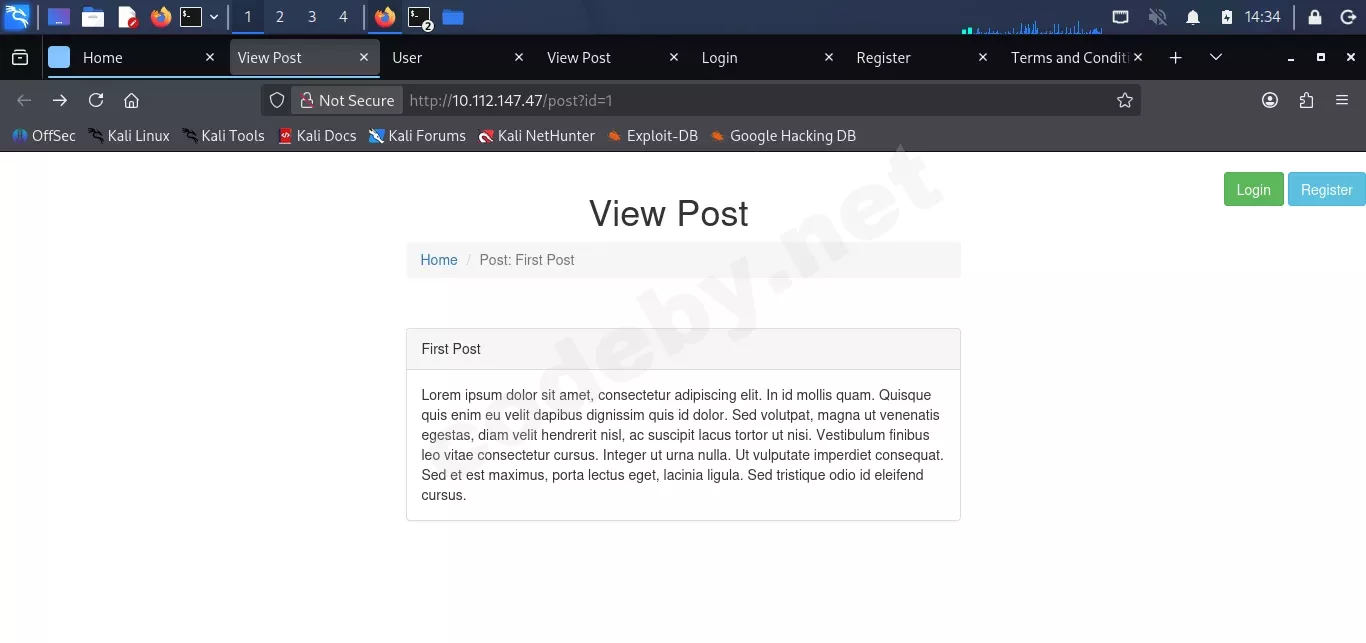
Task: Expand the list all tabs chevron
Action: [1216, 58]
